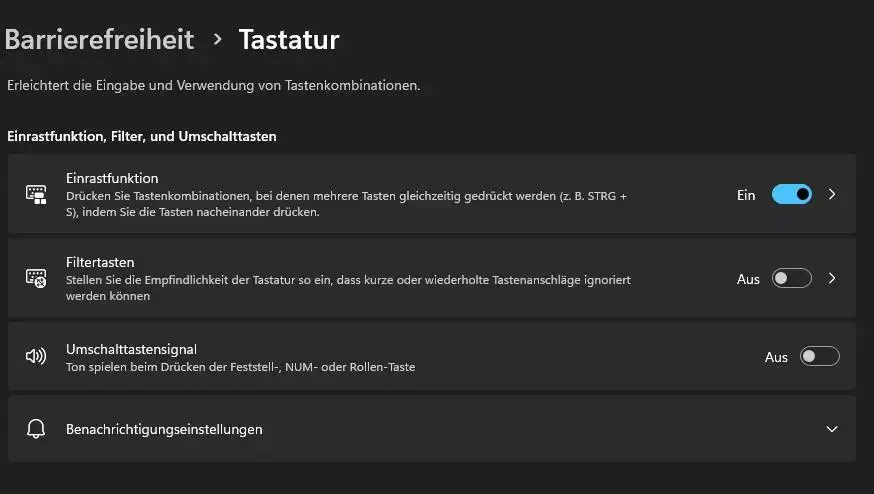Click the breadcrumb separator arrow before Tastatur
The height and width of the screenshot is (494, 874).
tap(217, 40)
